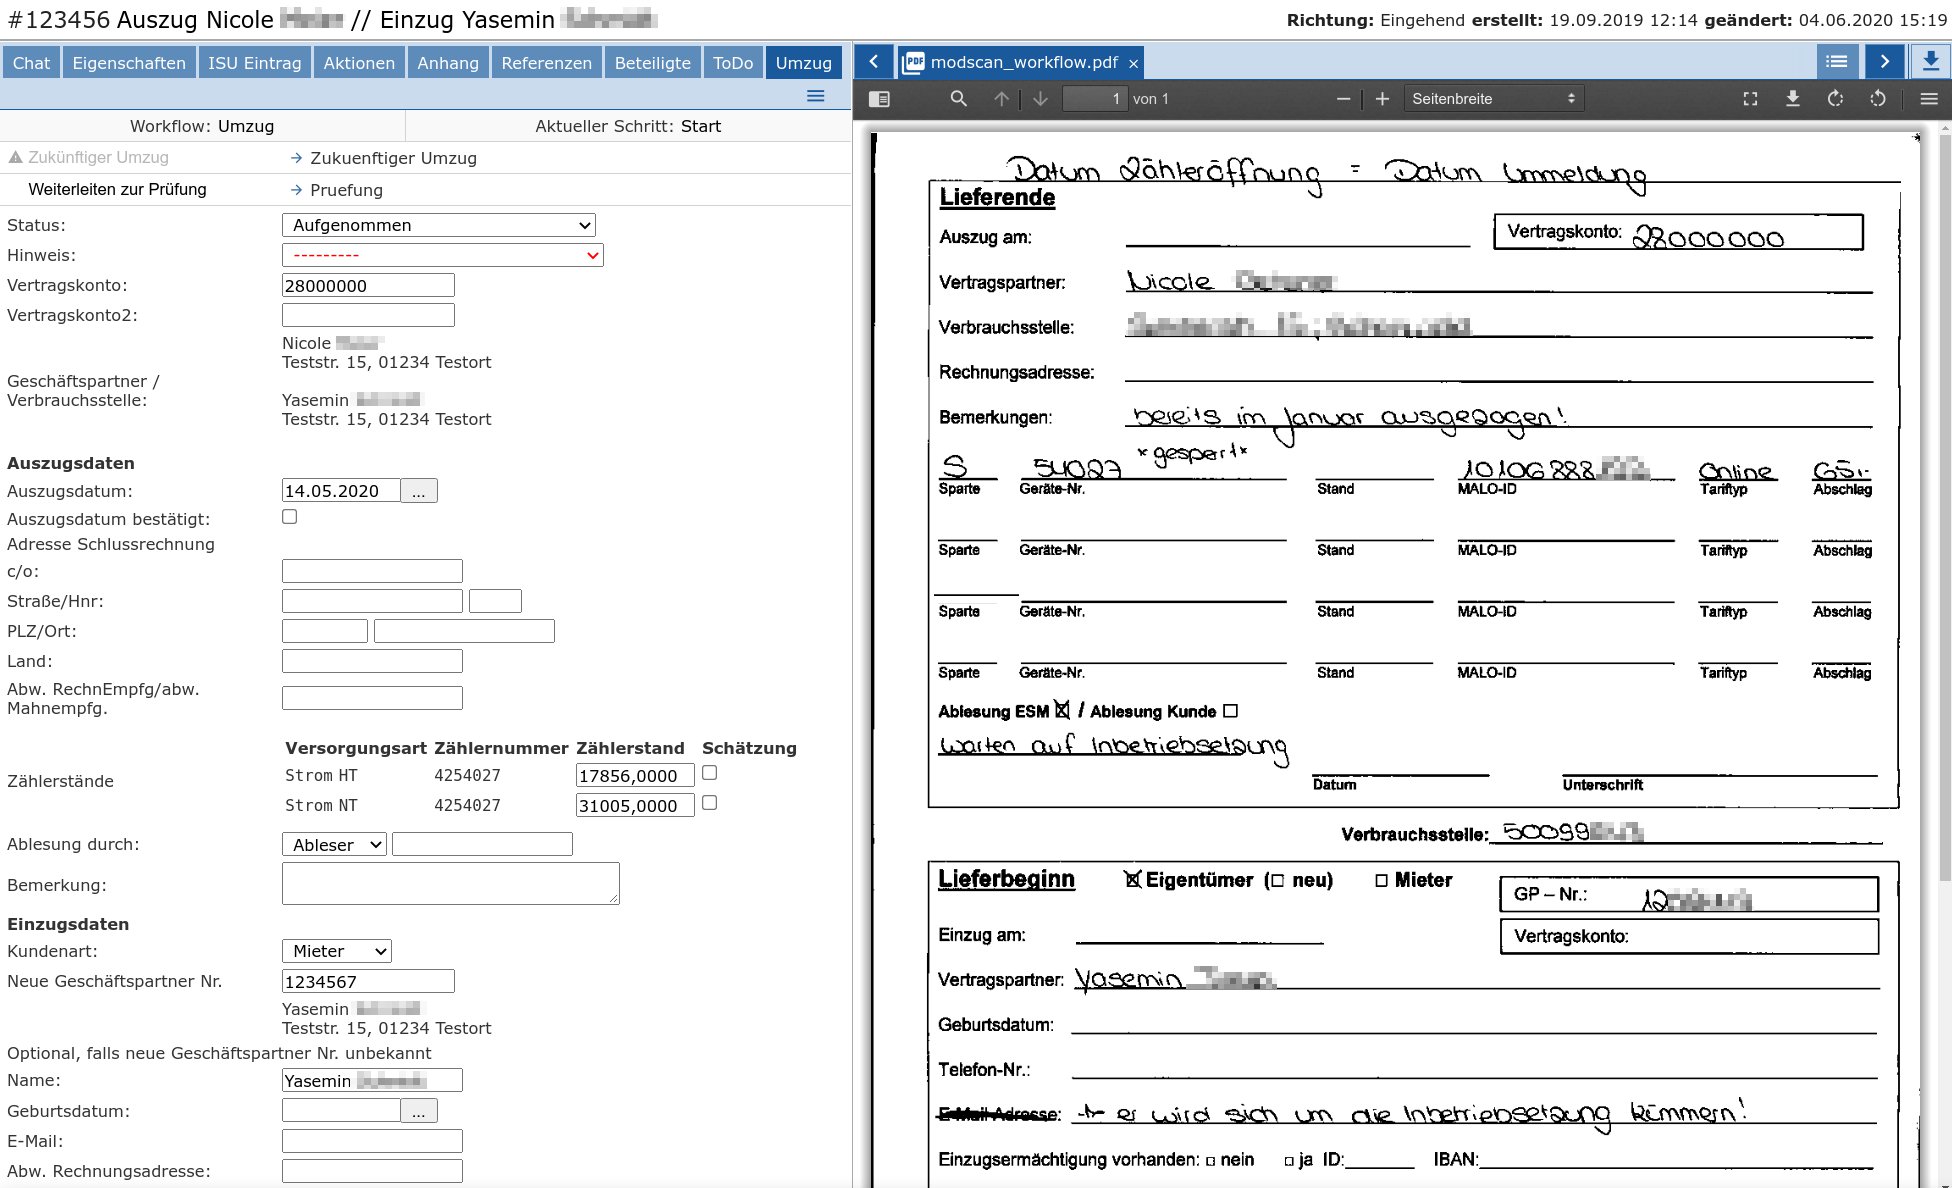This screenshot has width=1952, height=1188.
Task: Open the Hinweis dropdown
Action: point(443,255)
